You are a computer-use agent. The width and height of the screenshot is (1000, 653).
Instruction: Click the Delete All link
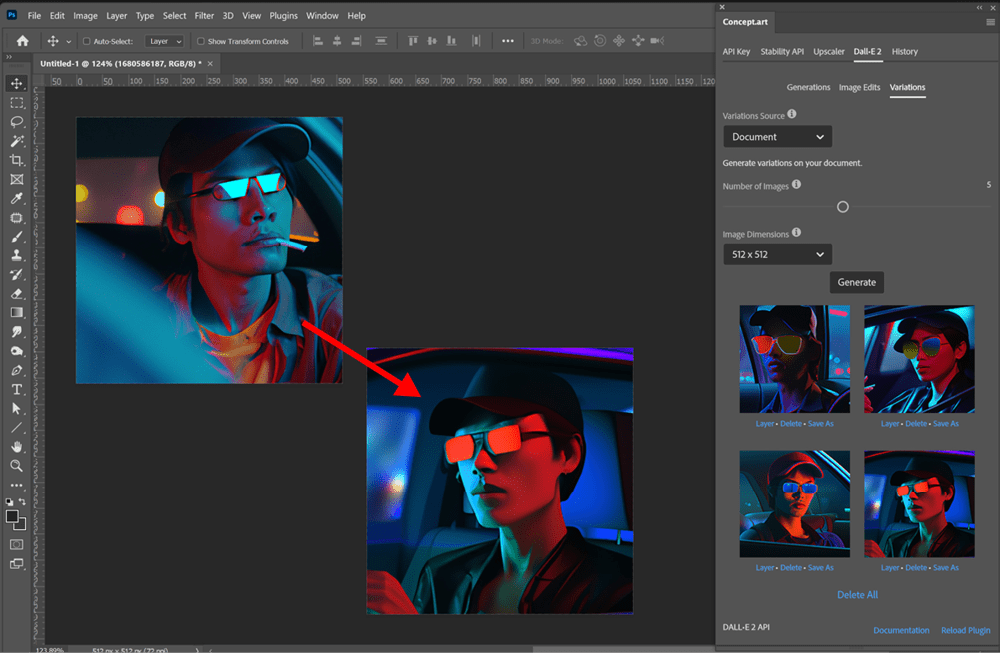(857, 595)
